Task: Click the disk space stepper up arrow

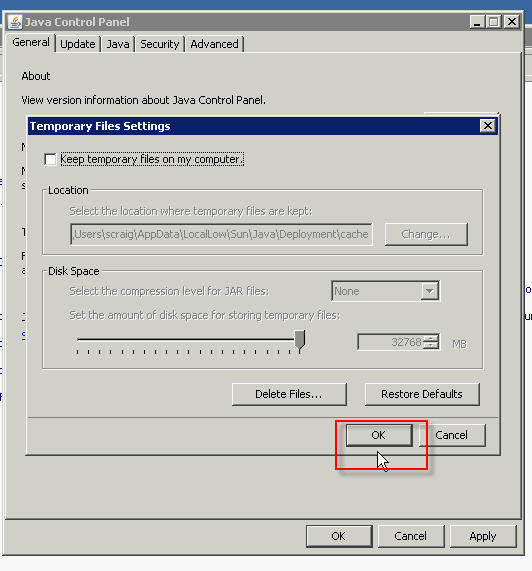Action: pyautogui.click(x=432, y=338)
